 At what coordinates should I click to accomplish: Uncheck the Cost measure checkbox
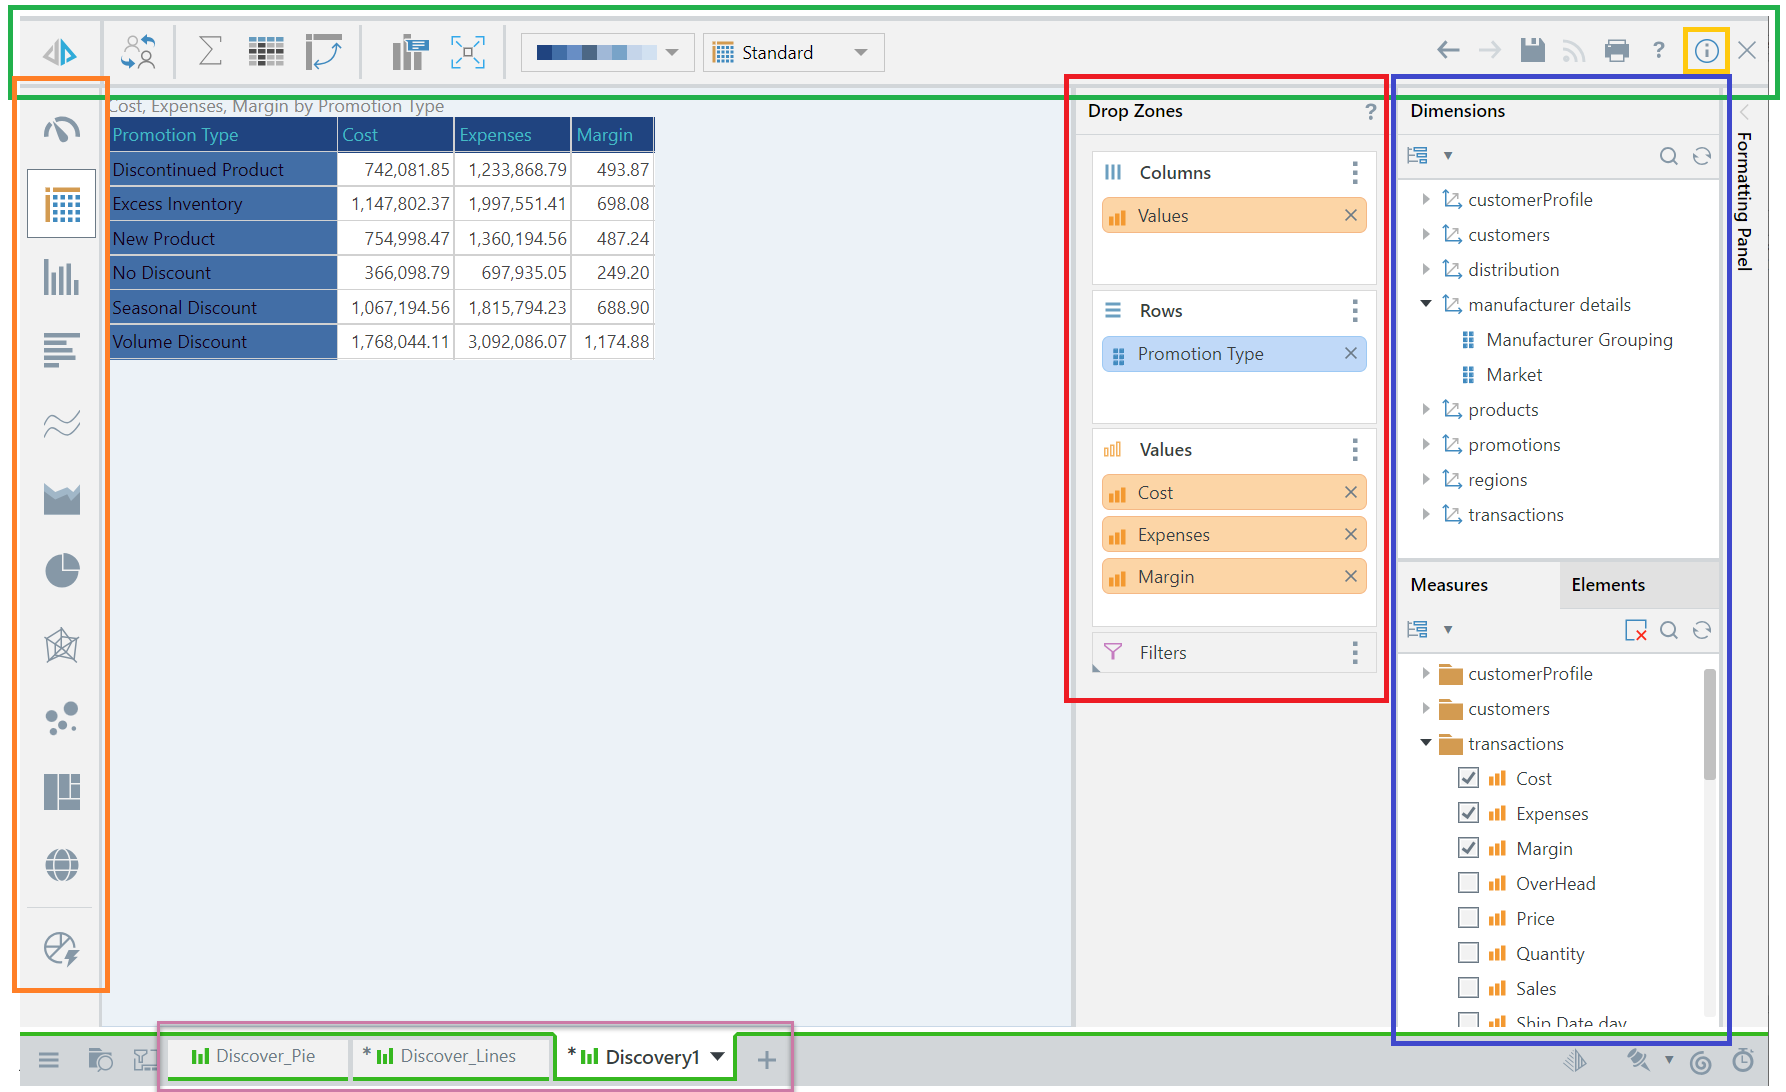click(1468, 778)
